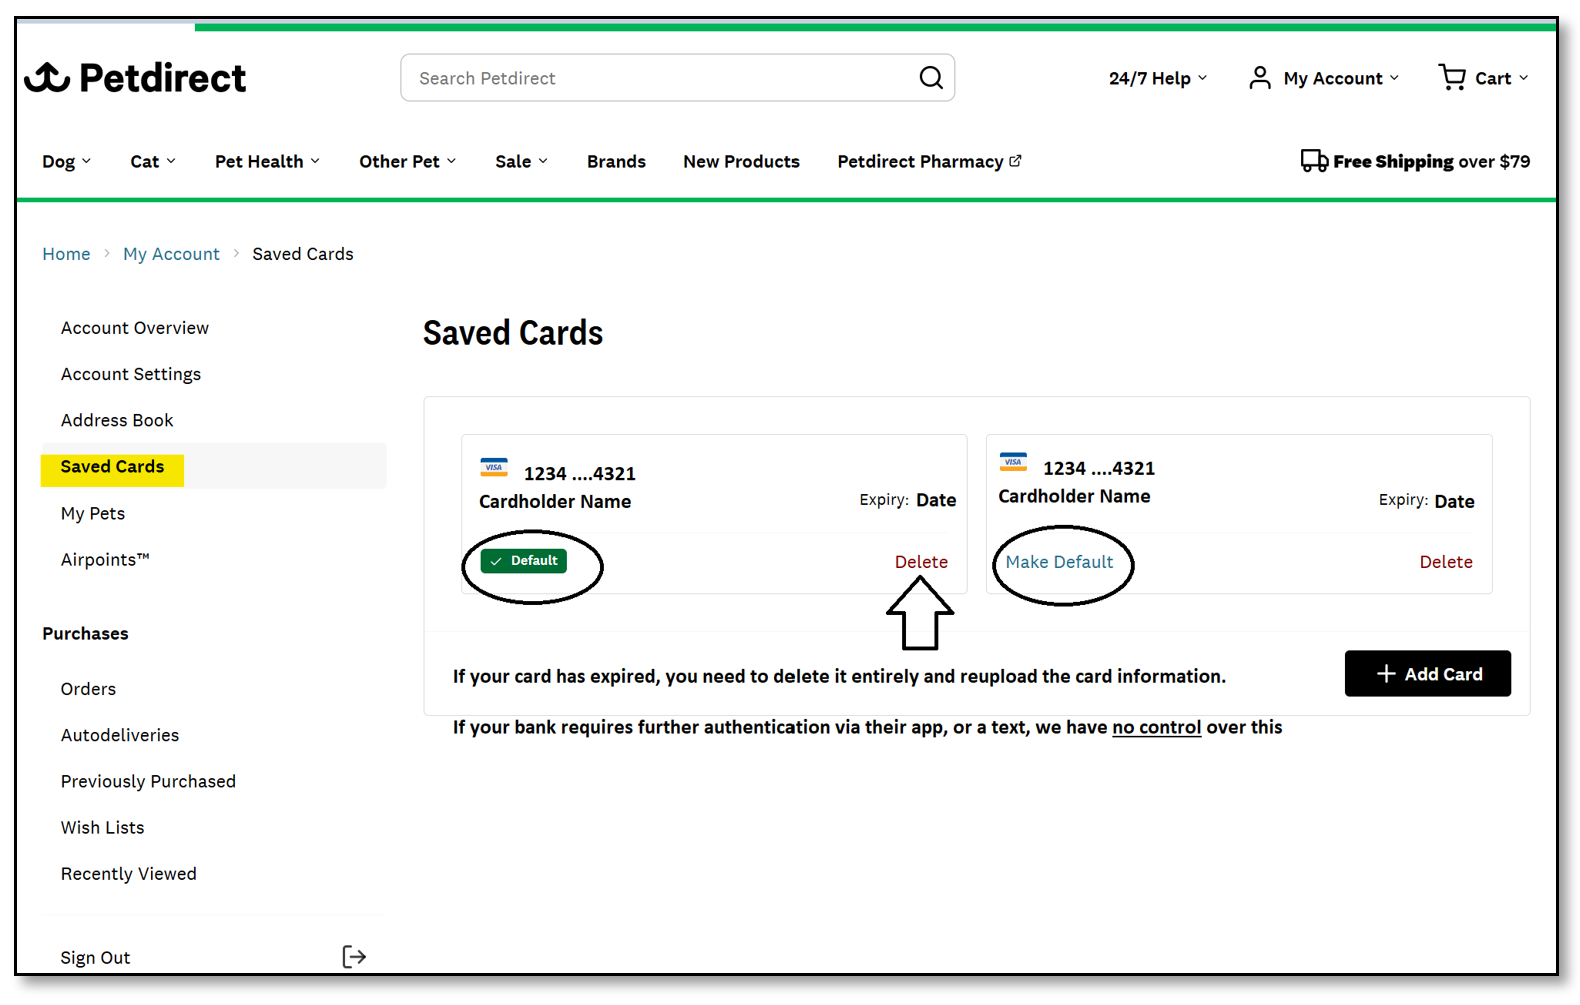Delete the first saved card

pos(921,562)
